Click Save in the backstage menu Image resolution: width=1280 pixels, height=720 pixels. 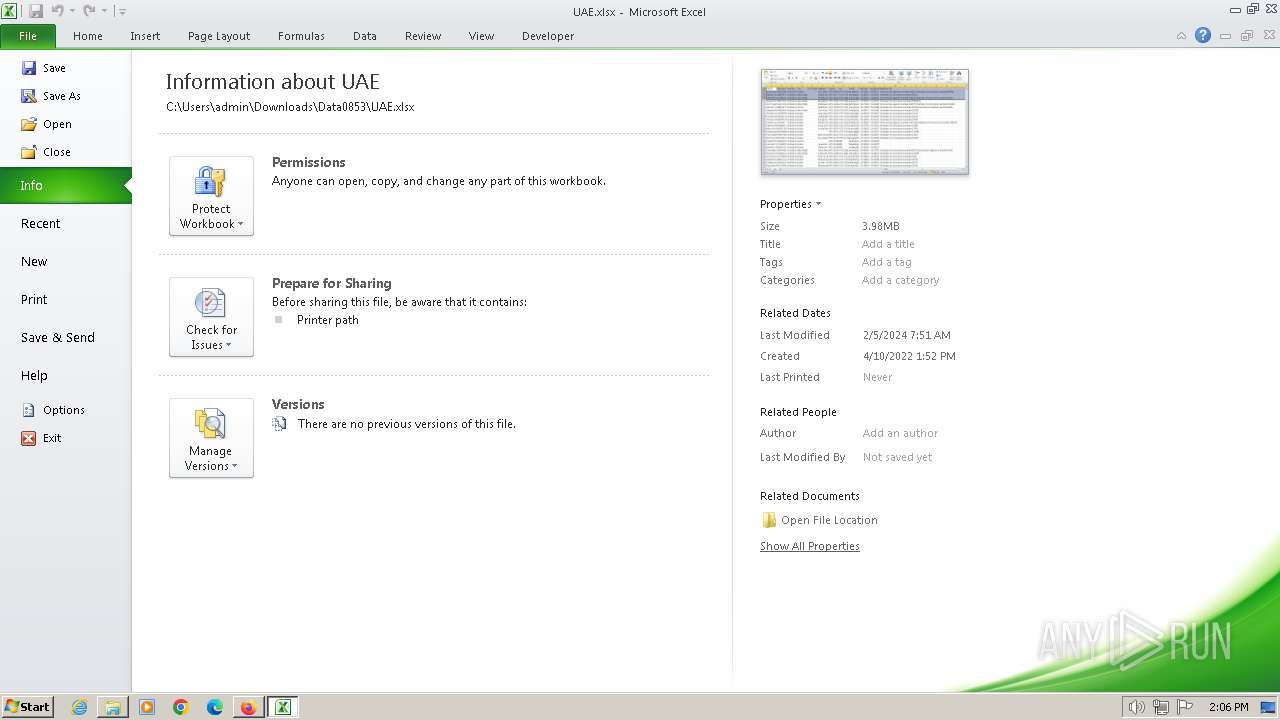pyautogui.click(x=44, y=68)
